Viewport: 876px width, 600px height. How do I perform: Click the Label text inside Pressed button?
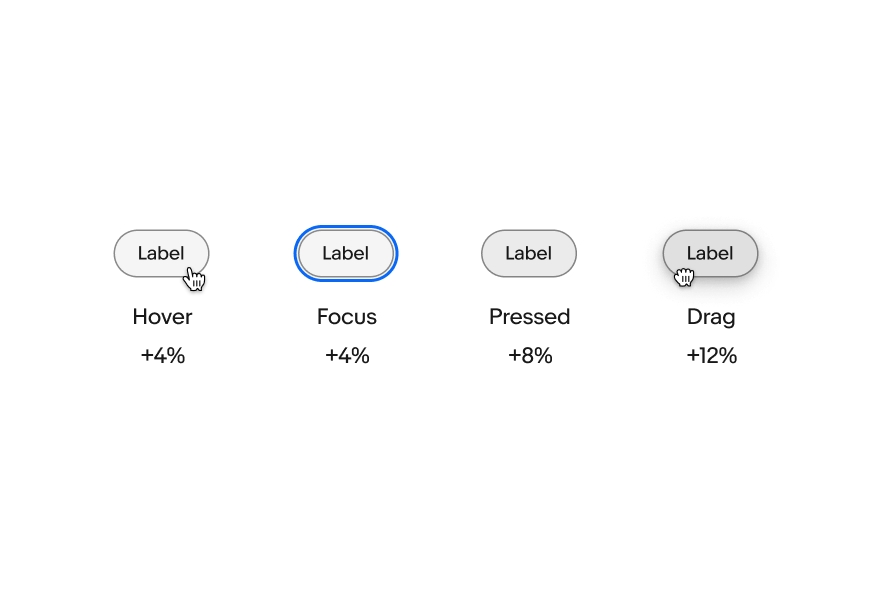tap(529, 253)
